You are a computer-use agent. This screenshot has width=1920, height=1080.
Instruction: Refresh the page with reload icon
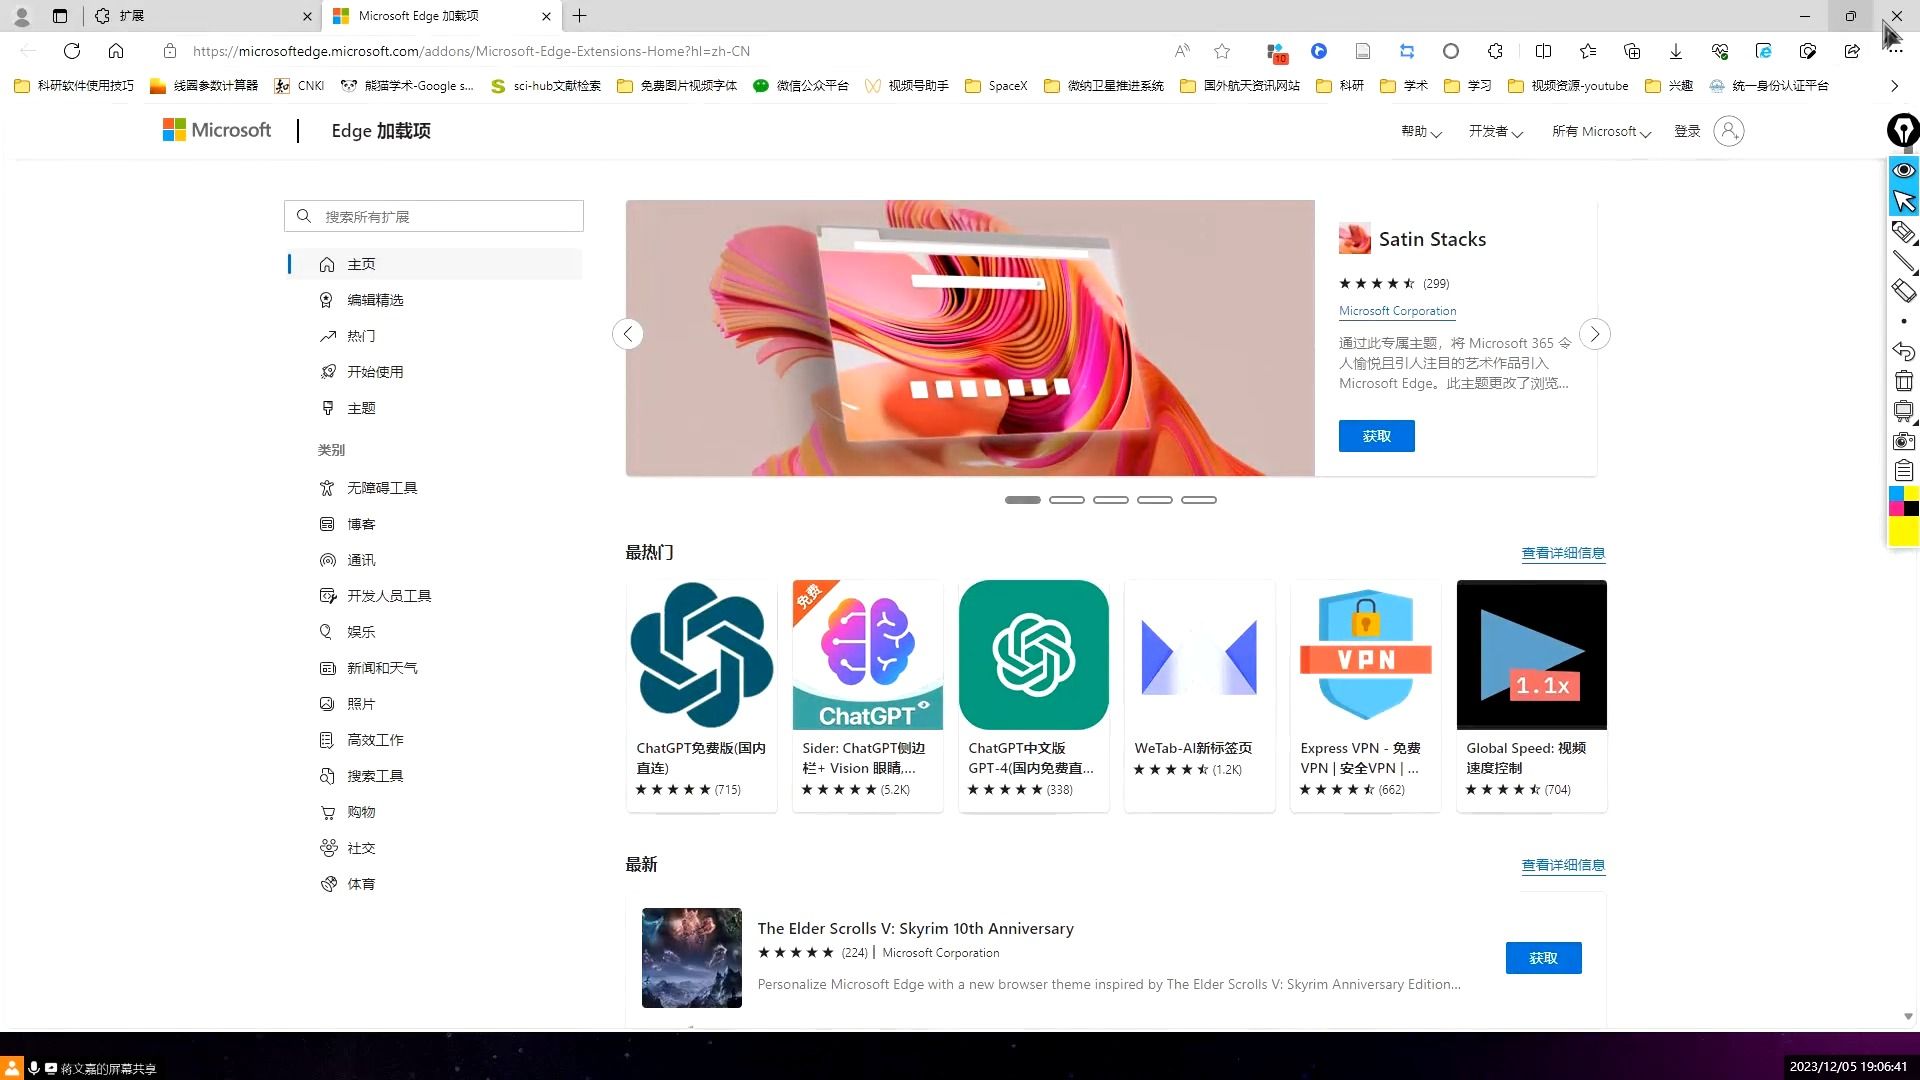(72, 51)
